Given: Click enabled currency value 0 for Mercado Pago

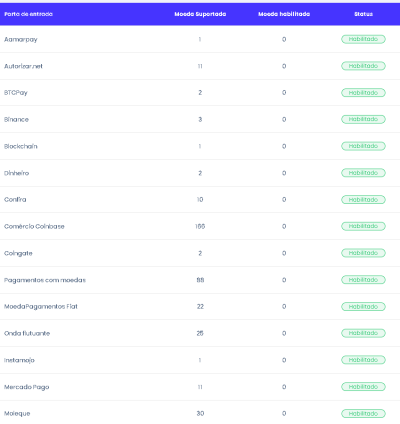Looking at the screenshot, I should point(284,387).
